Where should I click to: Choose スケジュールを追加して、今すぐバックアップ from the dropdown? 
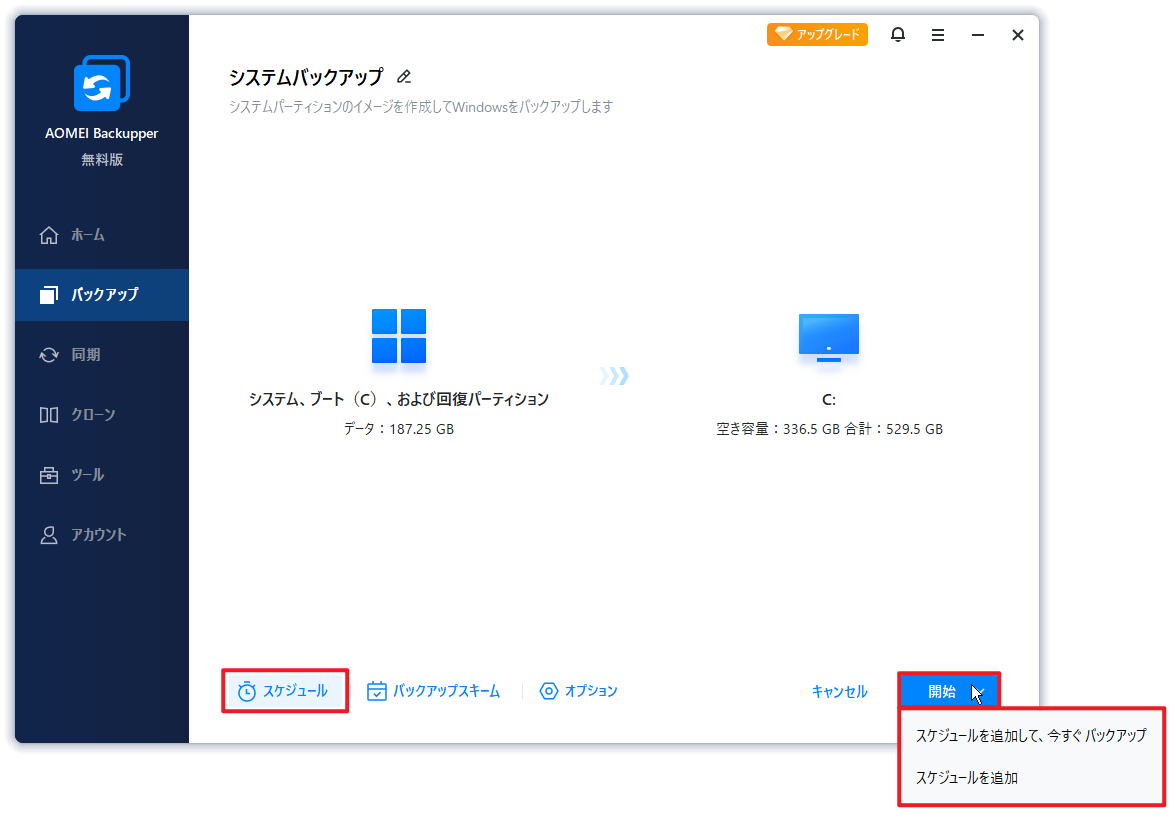tap(1031, 736)
